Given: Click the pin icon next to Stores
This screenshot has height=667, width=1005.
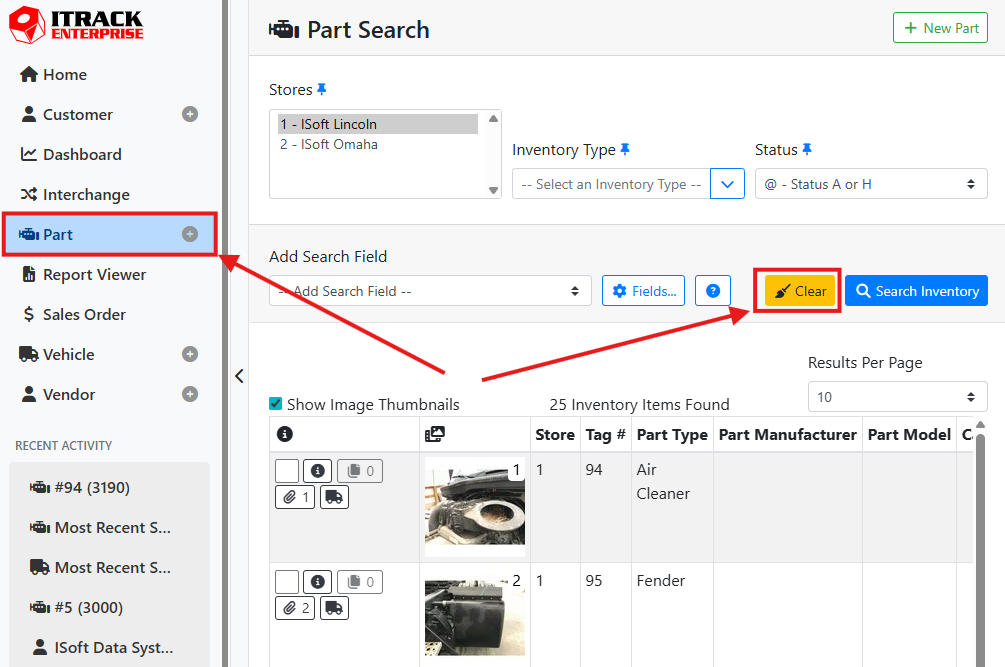Looking at the screenshot, I should [x=322, y=90].
